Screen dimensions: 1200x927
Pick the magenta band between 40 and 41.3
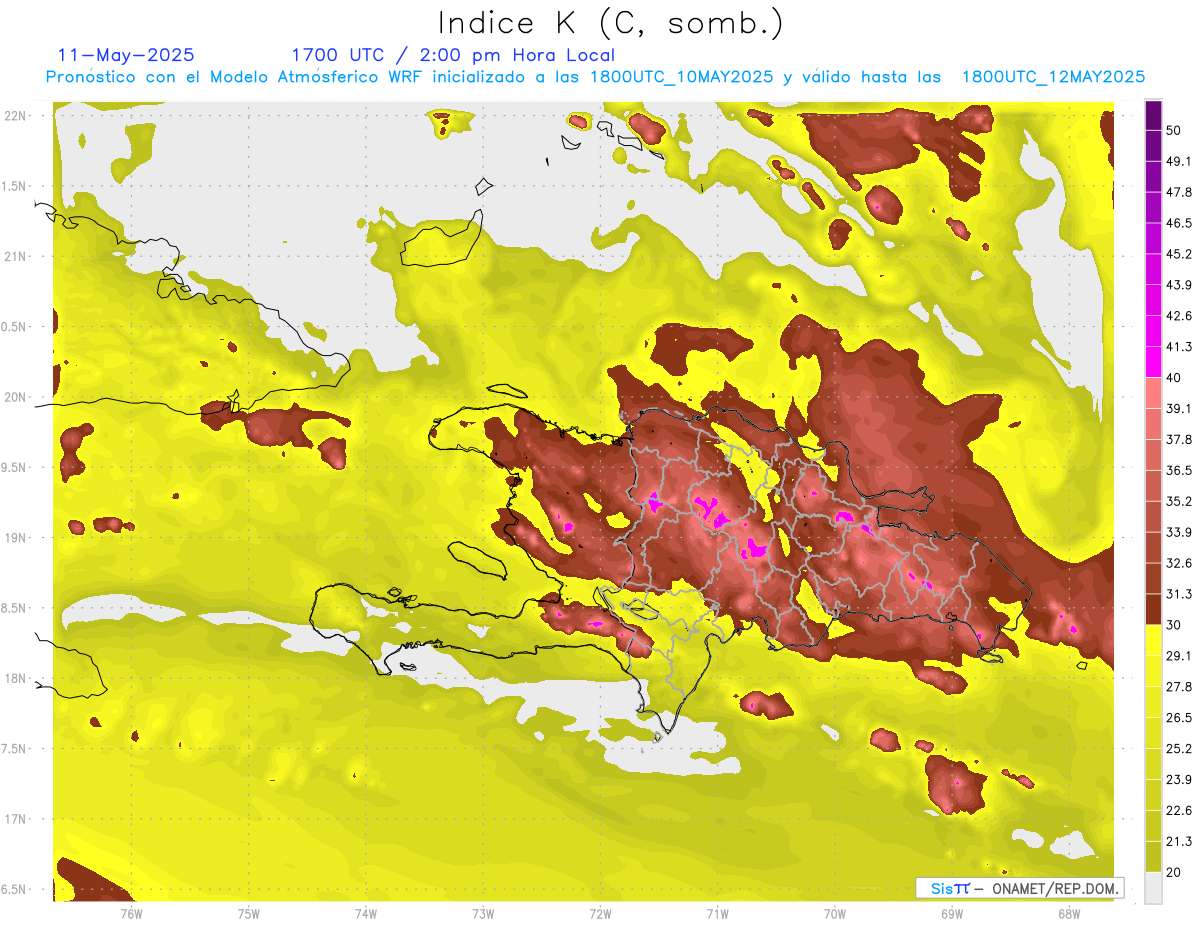[1153, 362]
